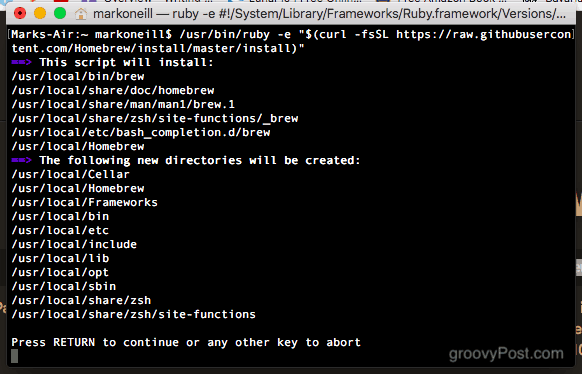The width and height of the screenshot is (582, 374).
Task: Click the purple arrow before 'The following new directories'
Action: [x=21, y=160]
